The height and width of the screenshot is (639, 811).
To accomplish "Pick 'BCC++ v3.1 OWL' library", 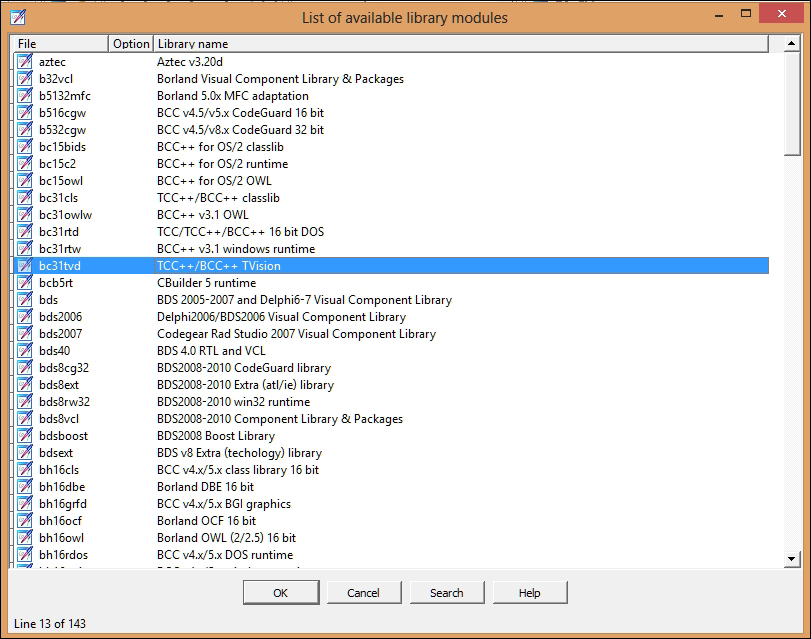I will (x=203, y=215).
